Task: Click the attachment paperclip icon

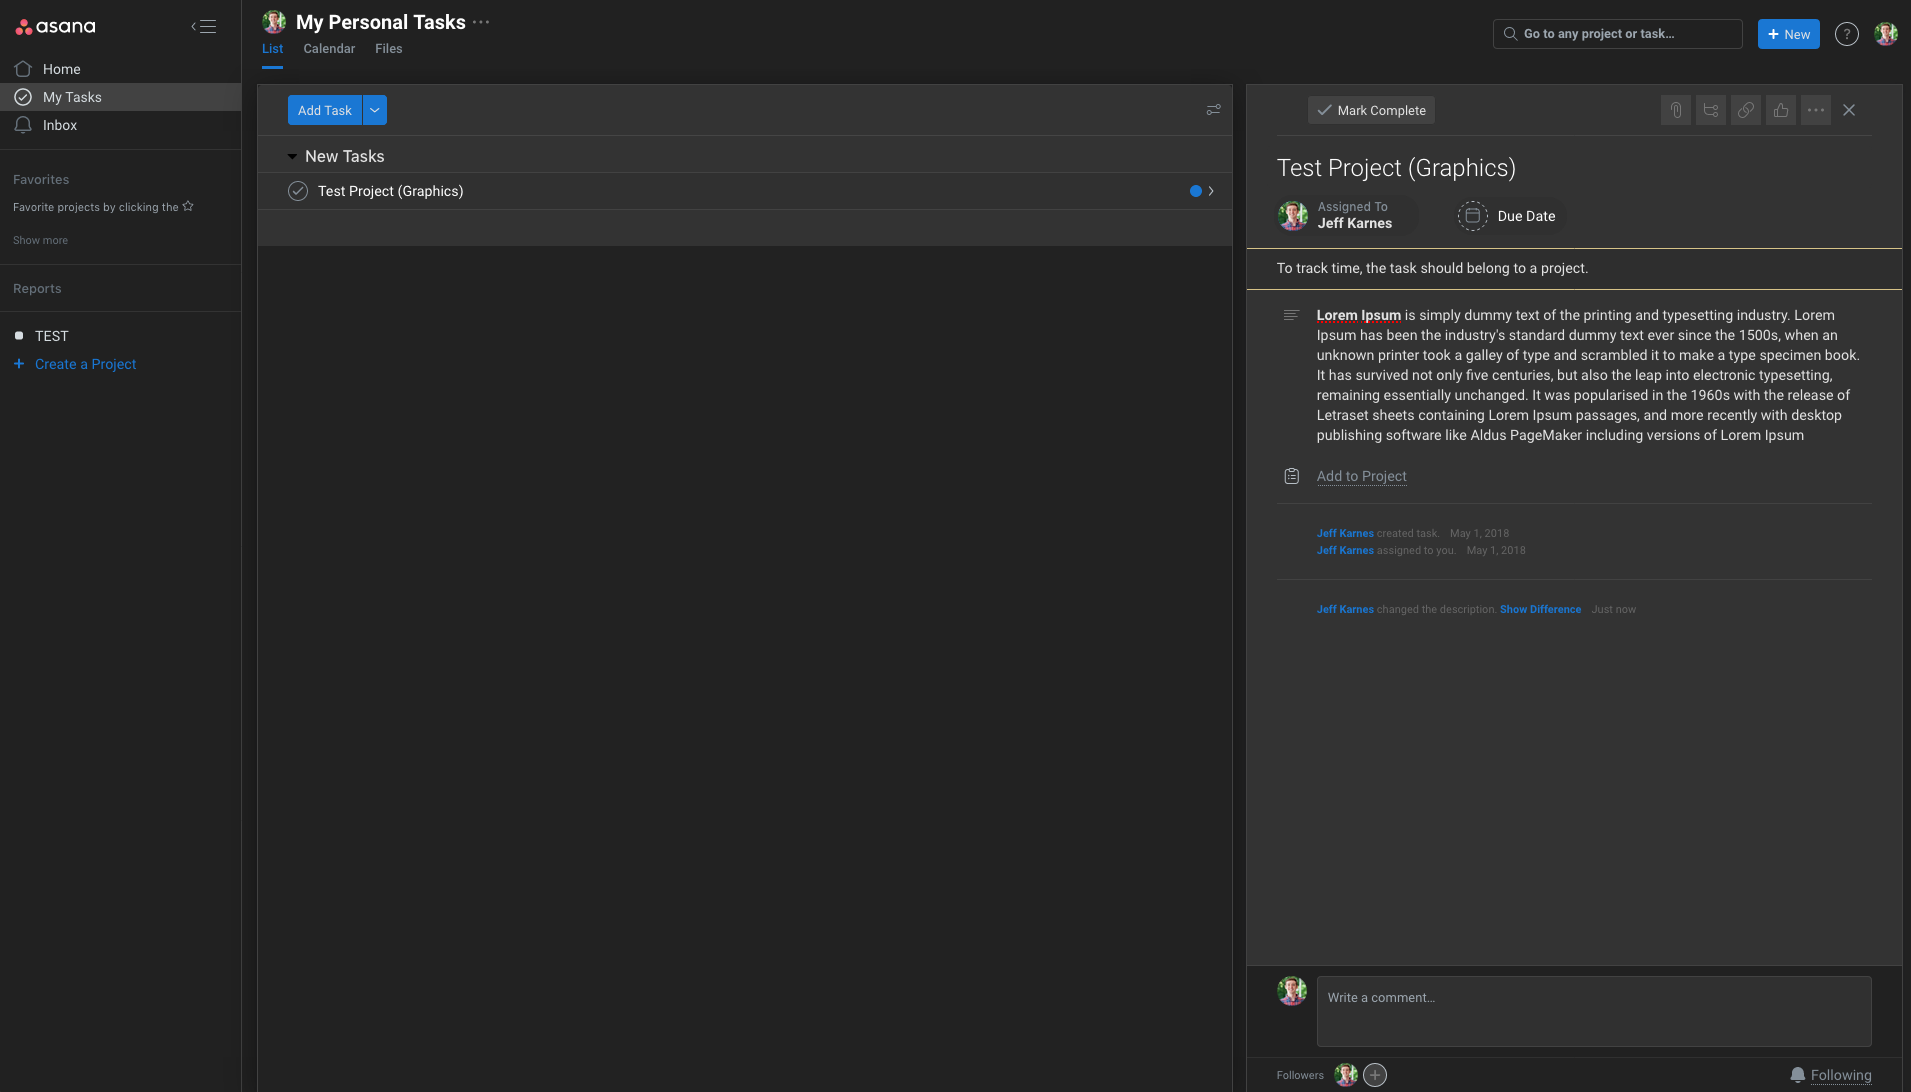Action: [1676, 110]
